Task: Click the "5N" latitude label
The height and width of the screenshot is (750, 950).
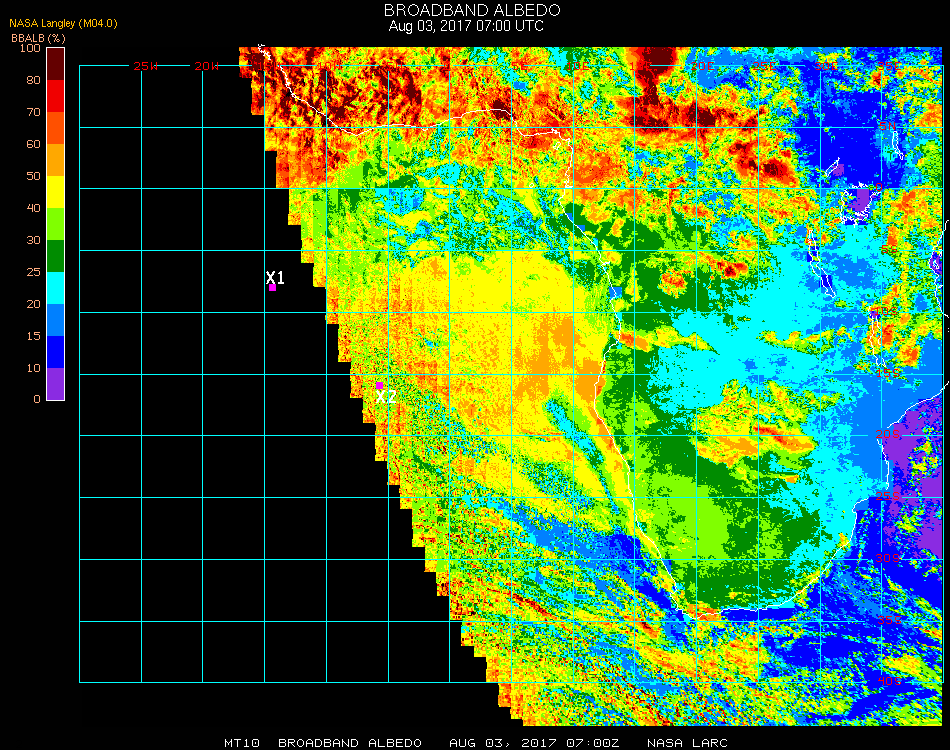Action: coord(887,126)
